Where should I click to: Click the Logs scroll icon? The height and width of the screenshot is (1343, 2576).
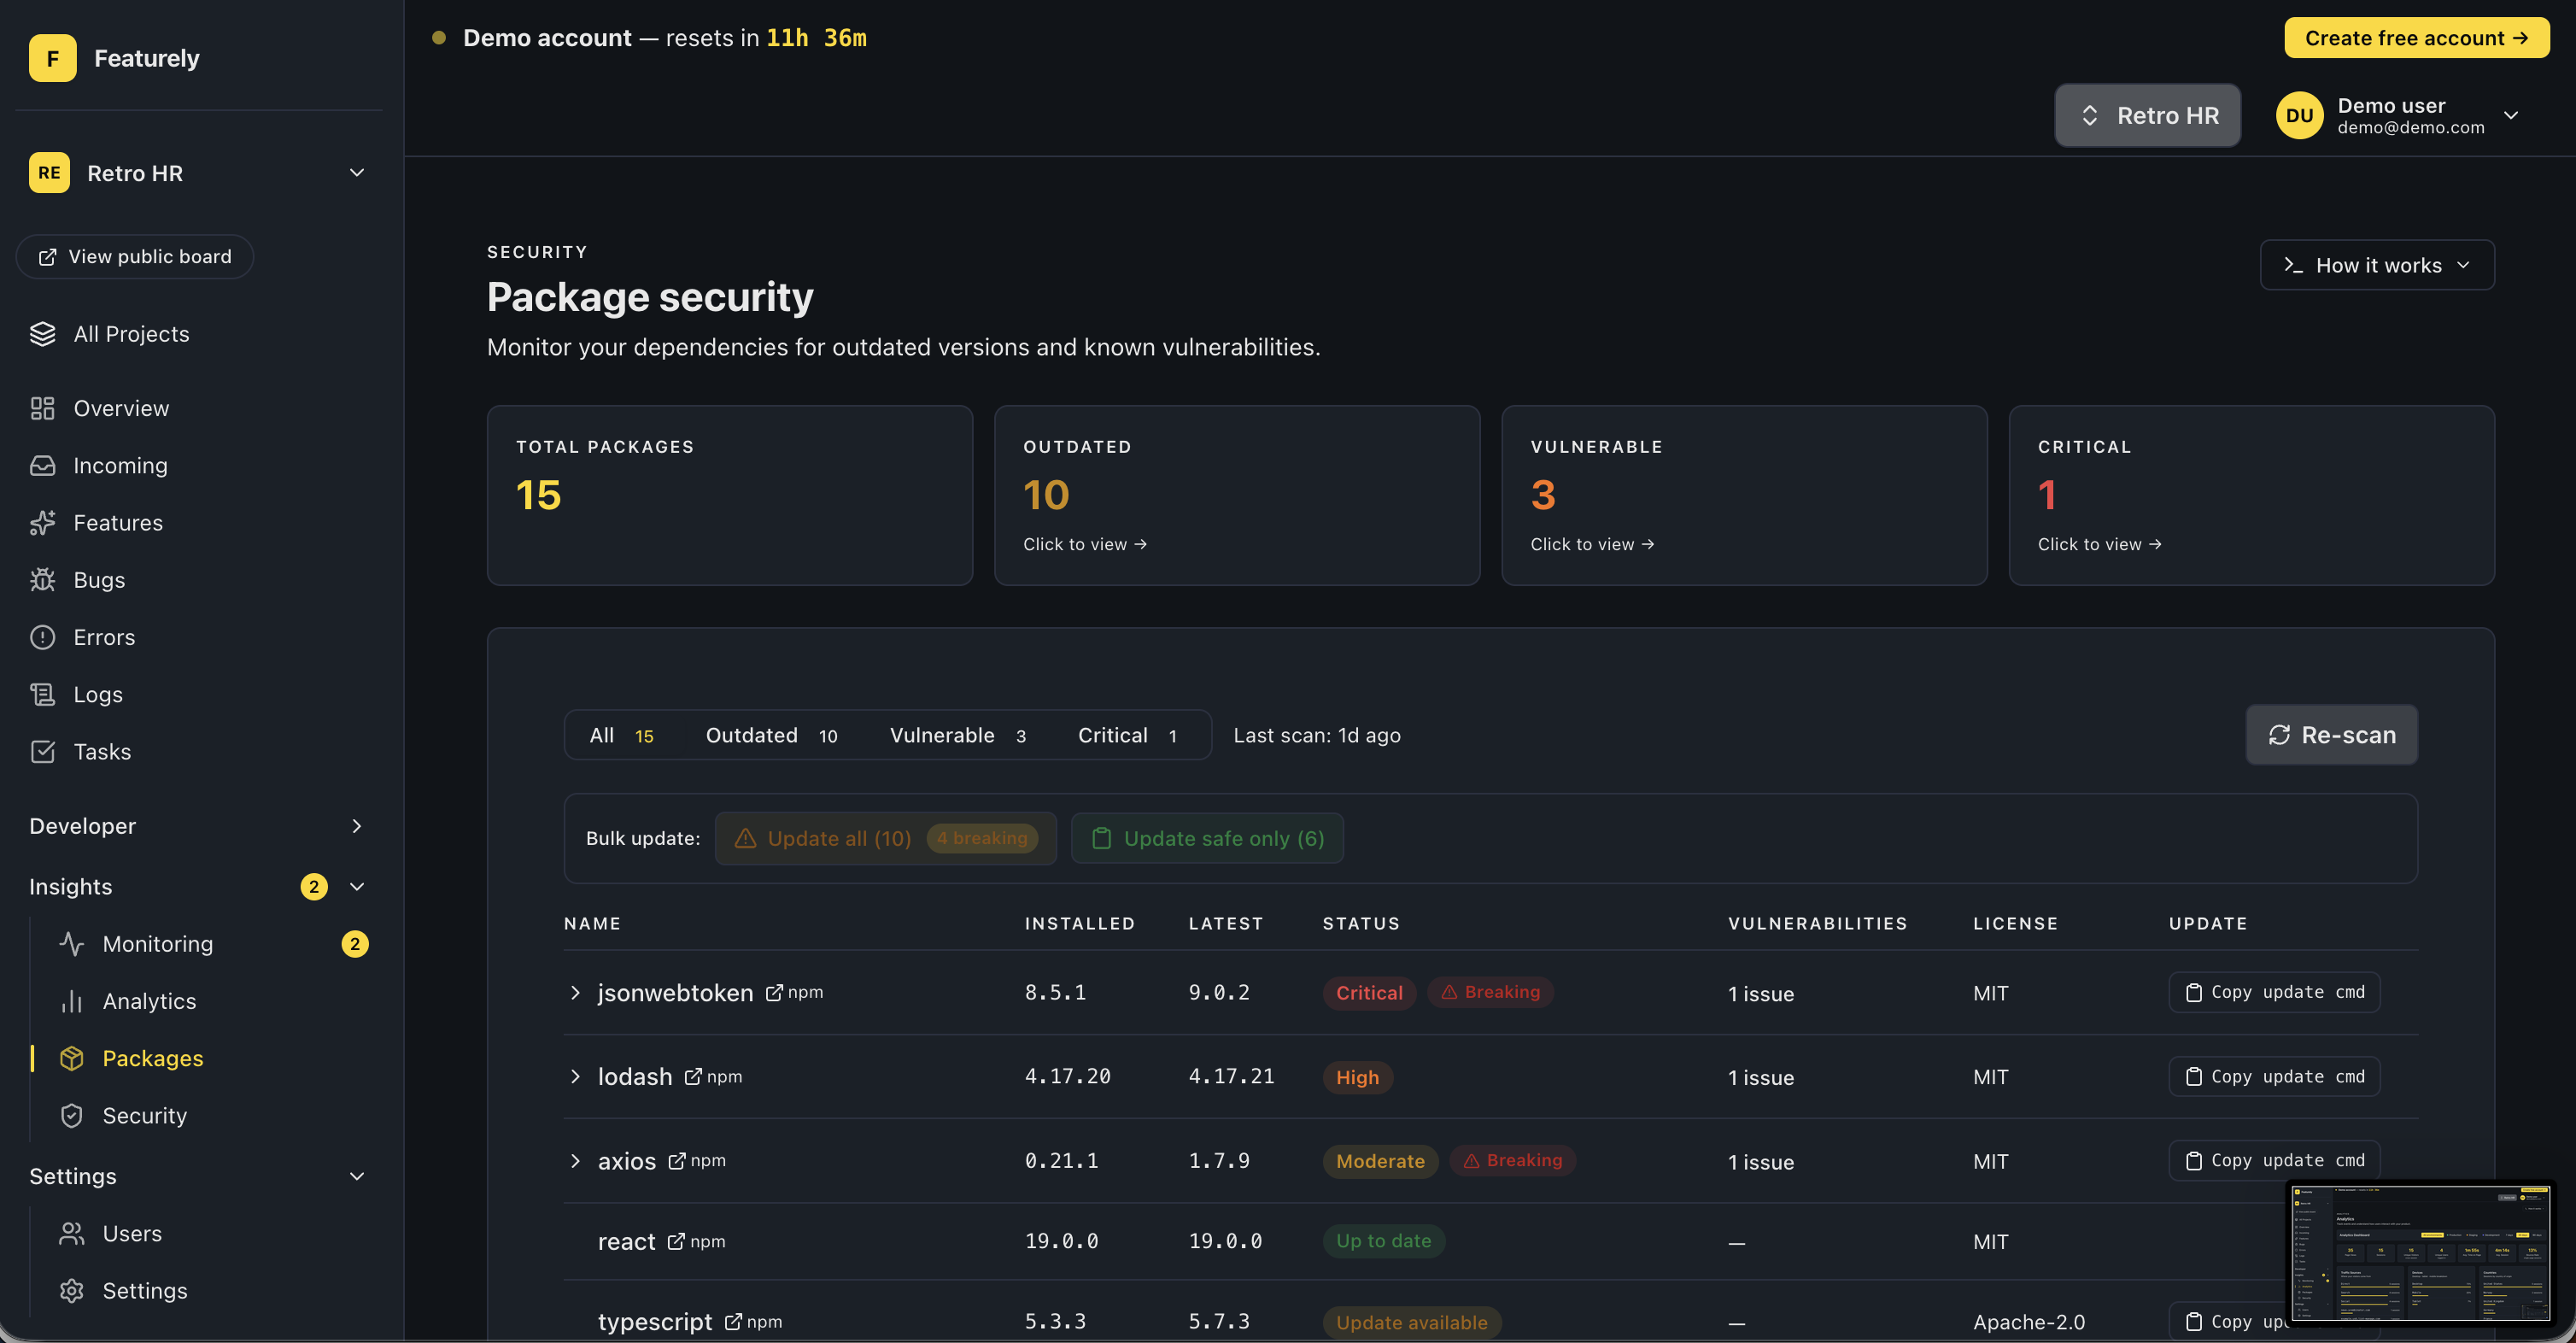point(42,694)
